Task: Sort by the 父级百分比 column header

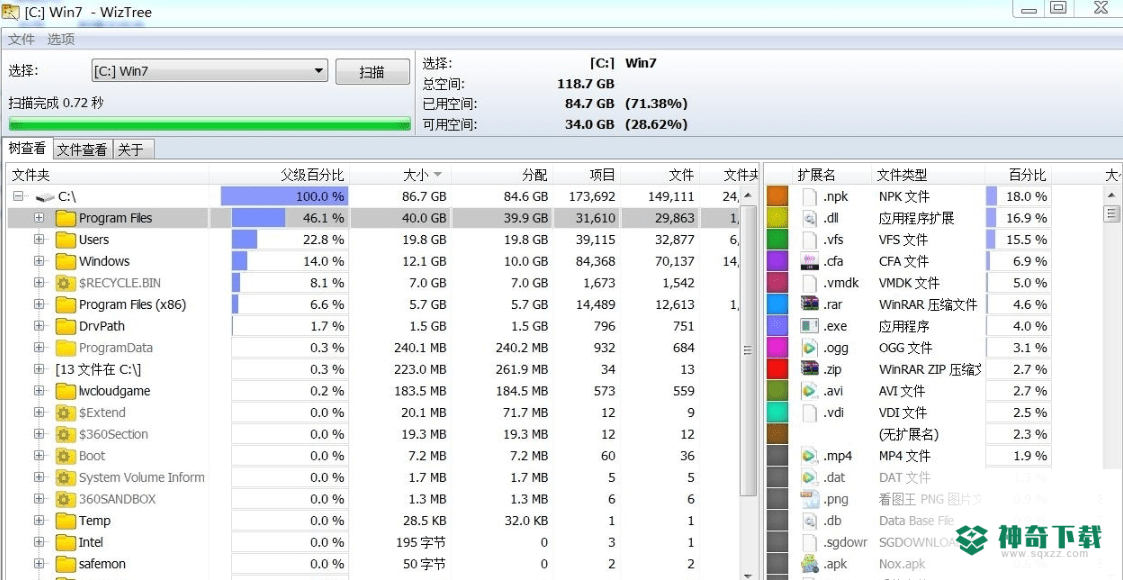Action: pos(279,175)
